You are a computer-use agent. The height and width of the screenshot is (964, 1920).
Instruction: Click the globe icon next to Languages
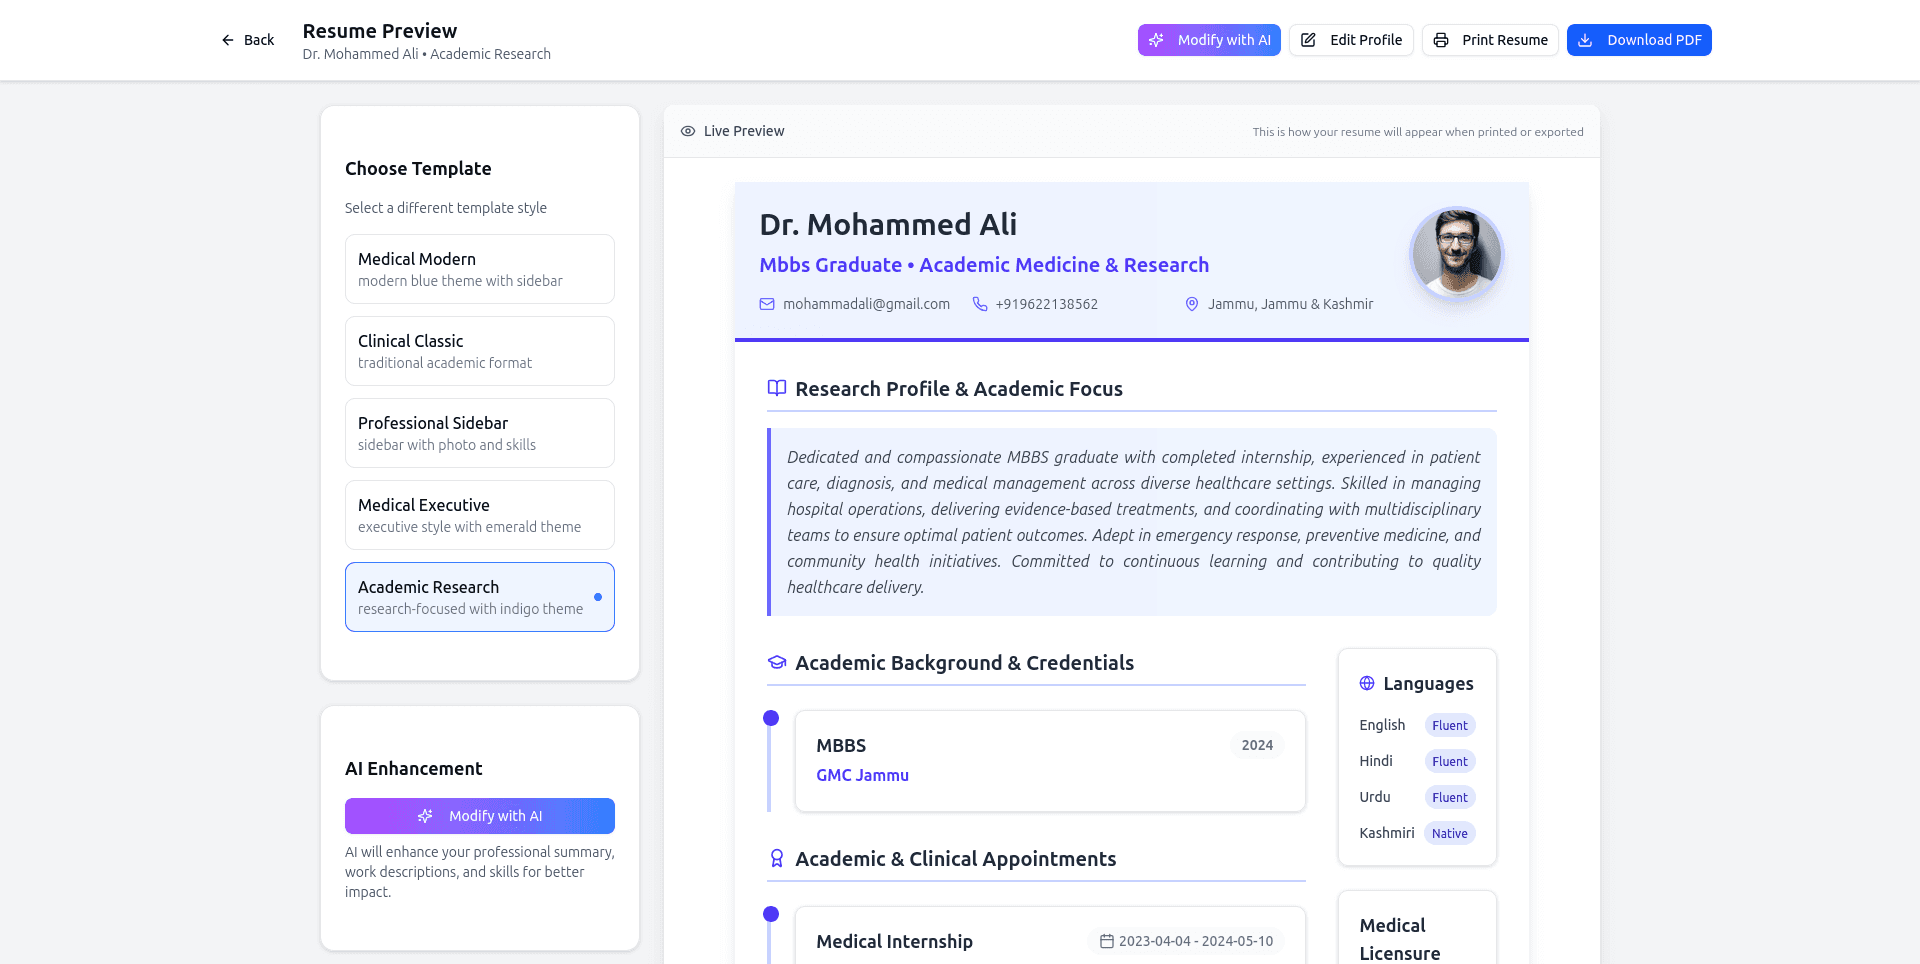[x=1366, y=683]
